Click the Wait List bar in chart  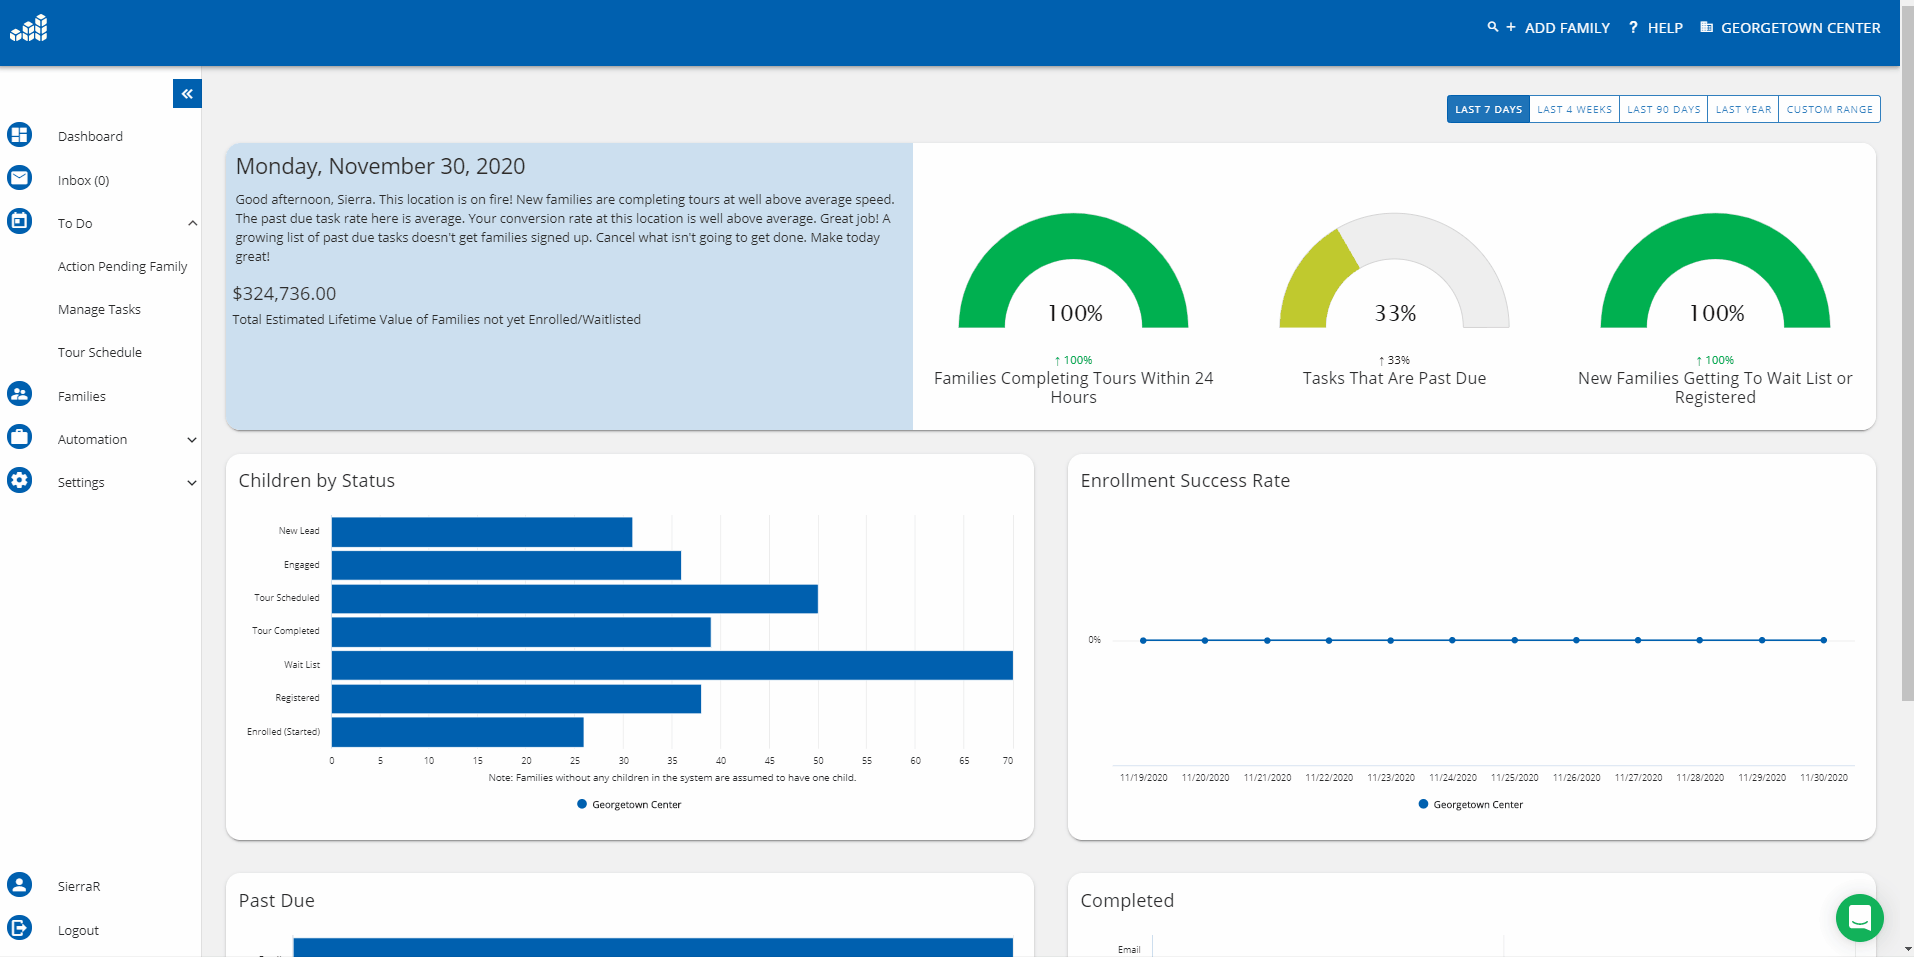(672, 665)
